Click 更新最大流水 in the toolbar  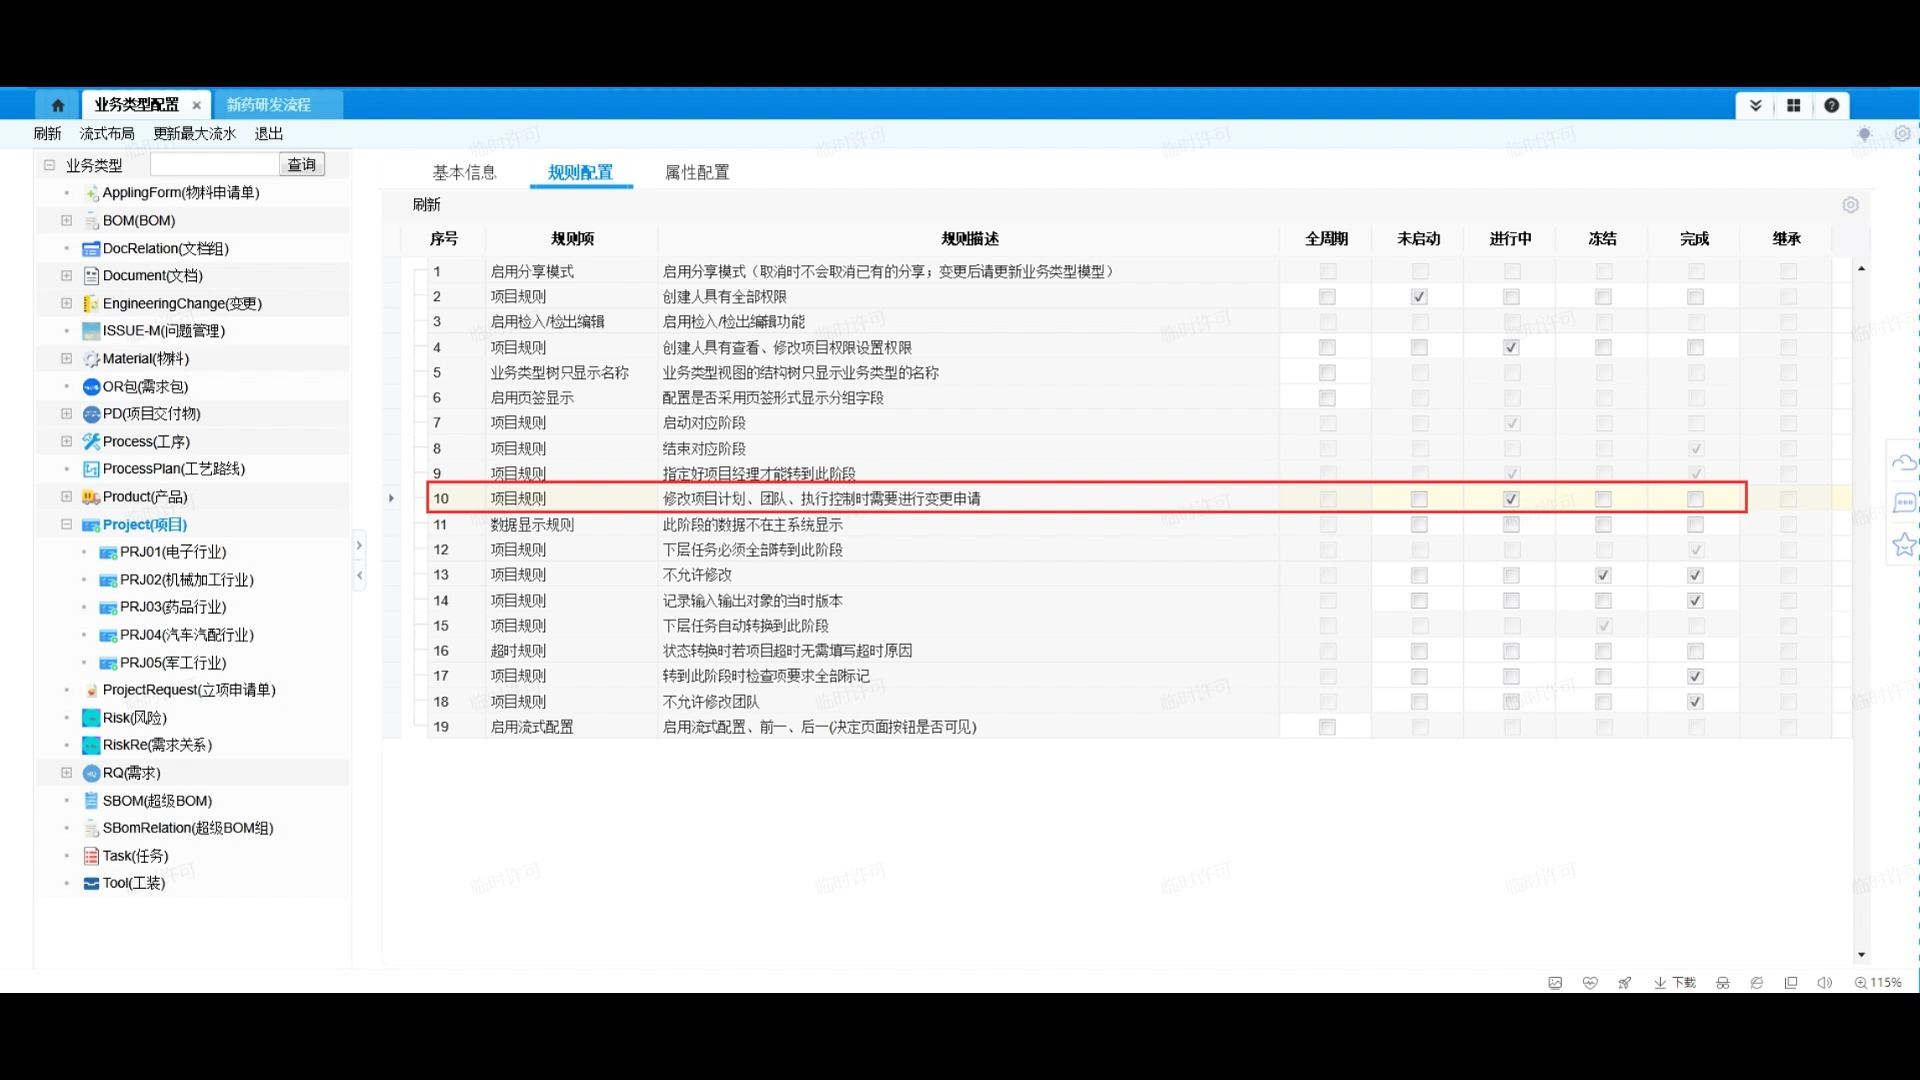pyautogui.click(x=195, y=134)
